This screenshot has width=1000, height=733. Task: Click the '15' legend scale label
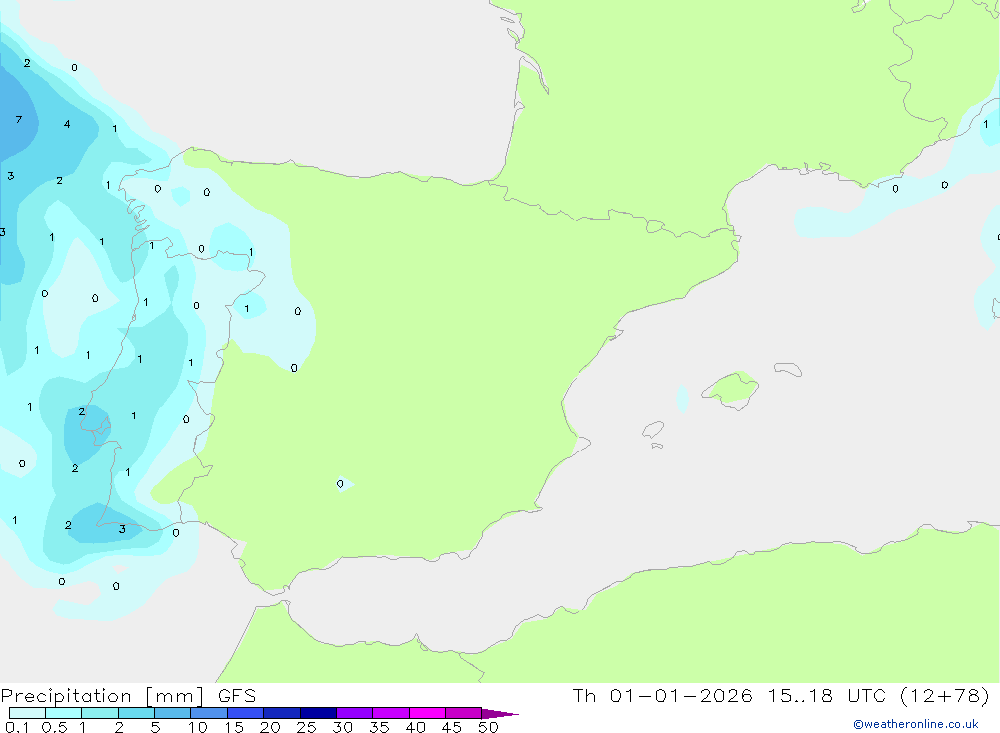(x=234, y=727)
